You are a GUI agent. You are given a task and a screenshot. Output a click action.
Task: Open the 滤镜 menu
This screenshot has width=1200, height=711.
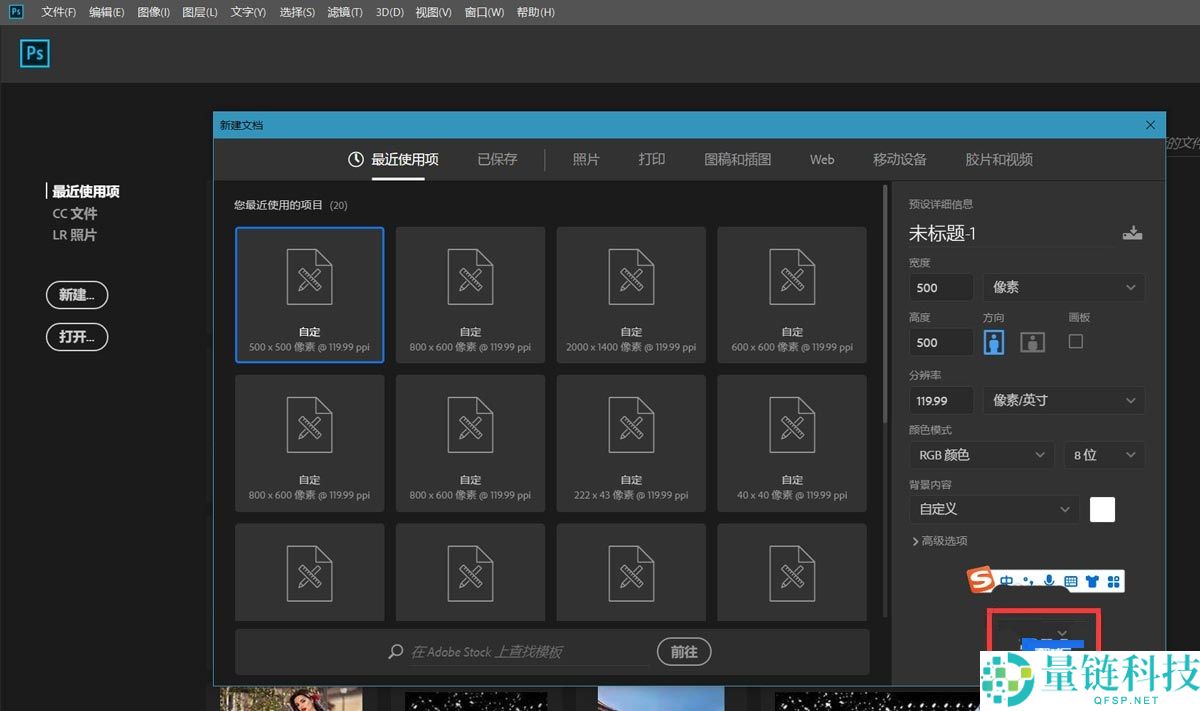pyautogui.click(x=345, y=12)
